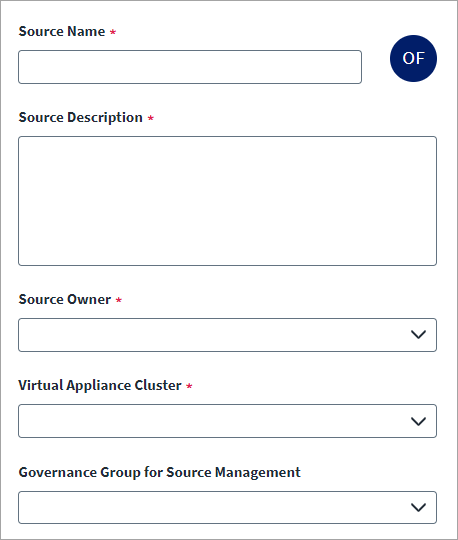Click the OF avatar circle icon

(413, 58)
